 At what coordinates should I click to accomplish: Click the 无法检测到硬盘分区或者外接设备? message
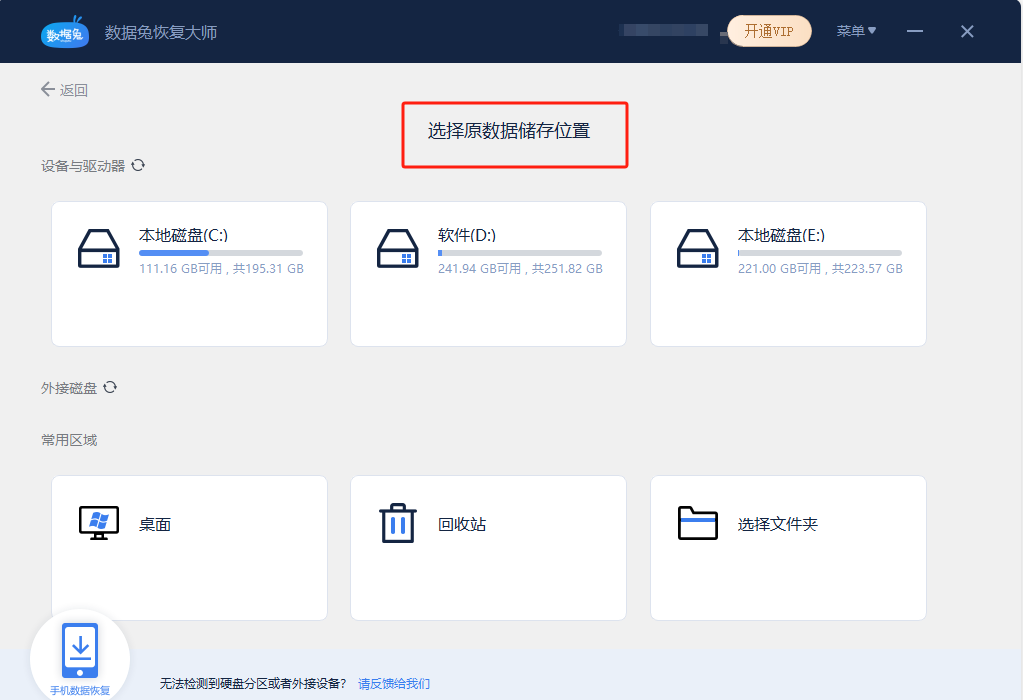253,684
